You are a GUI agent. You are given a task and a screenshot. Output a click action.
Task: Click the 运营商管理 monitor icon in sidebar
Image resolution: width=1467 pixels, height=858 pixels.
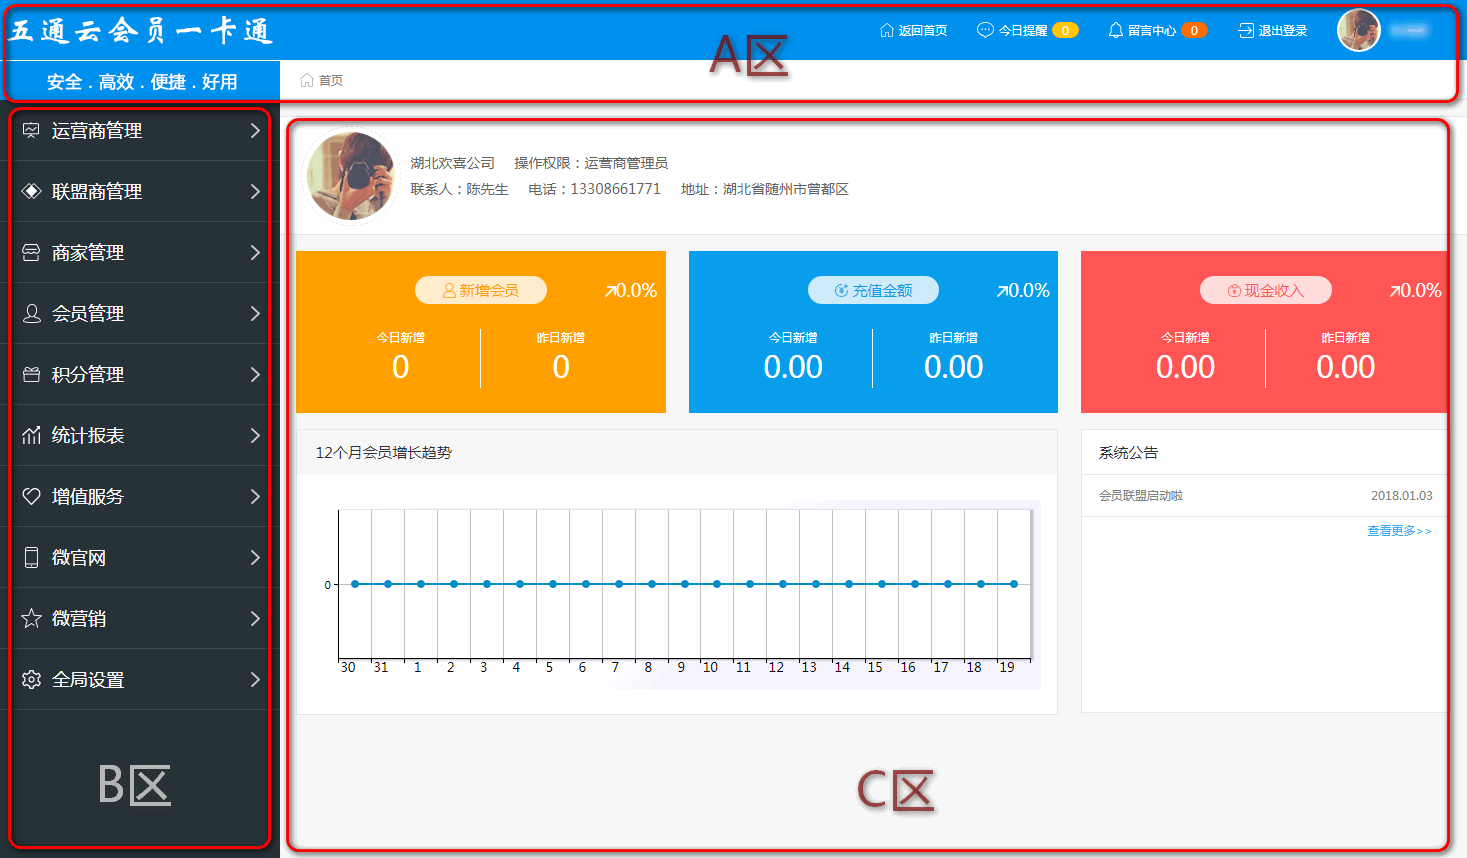tap(31, 131)
